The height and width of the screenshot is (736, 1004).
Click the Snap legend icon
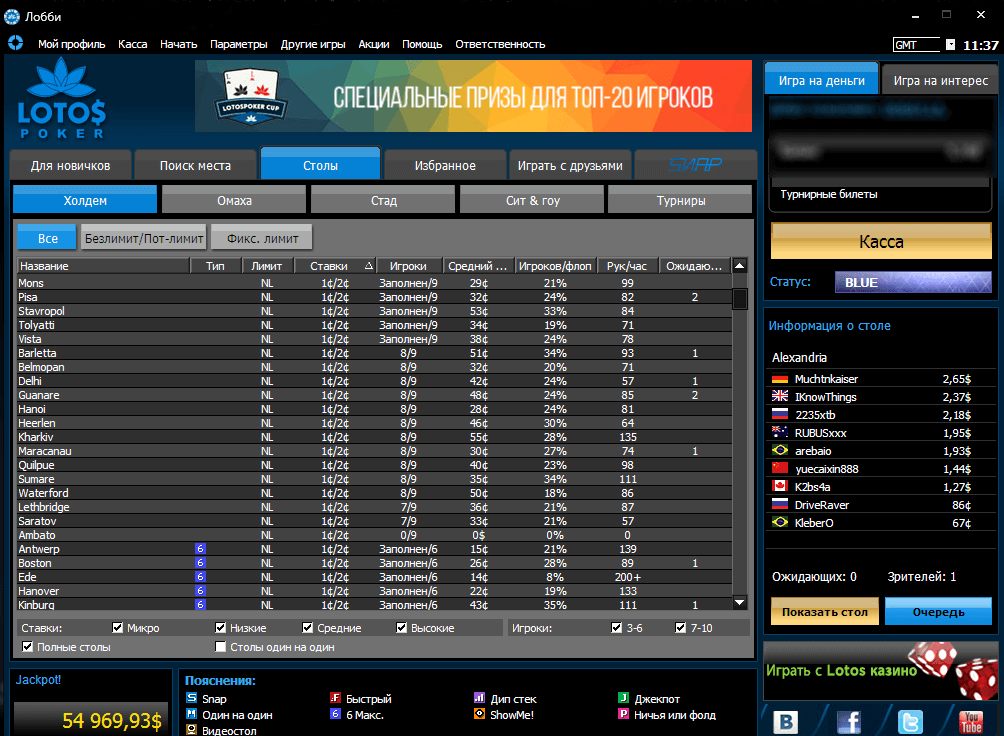(192, 699)
